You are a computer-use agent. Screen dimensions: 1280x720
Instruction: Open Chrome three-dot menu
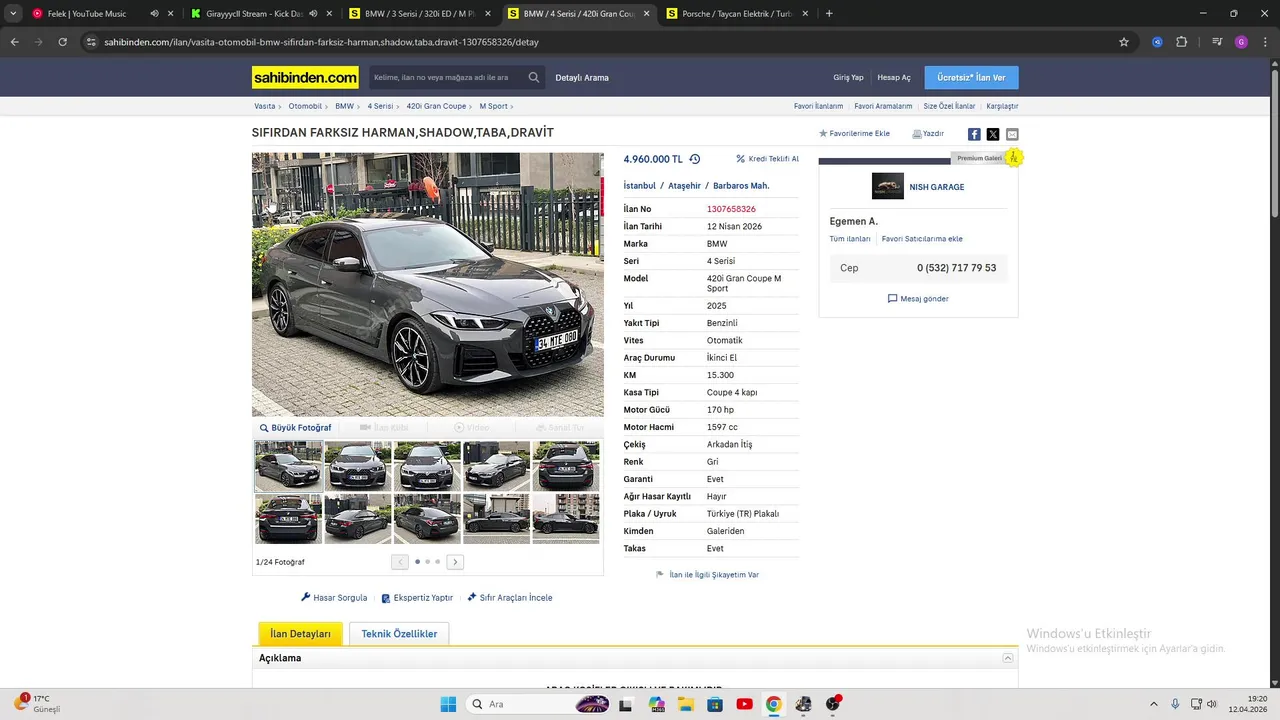pyautogui.click(x=1265, y=42)
